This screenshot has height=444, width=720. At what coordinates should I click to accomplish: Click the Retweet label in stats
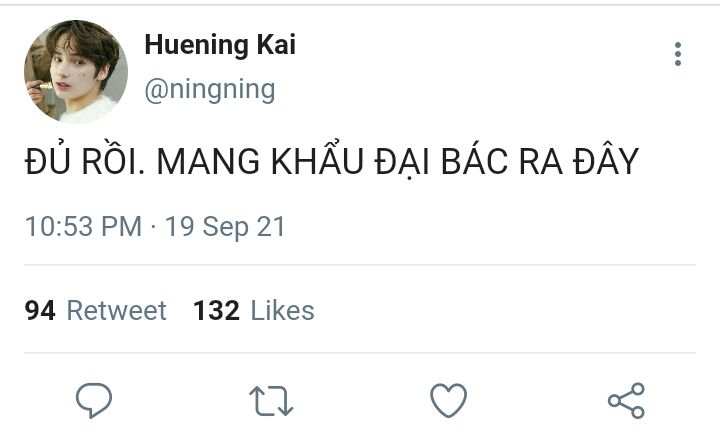tap(117, 311)
